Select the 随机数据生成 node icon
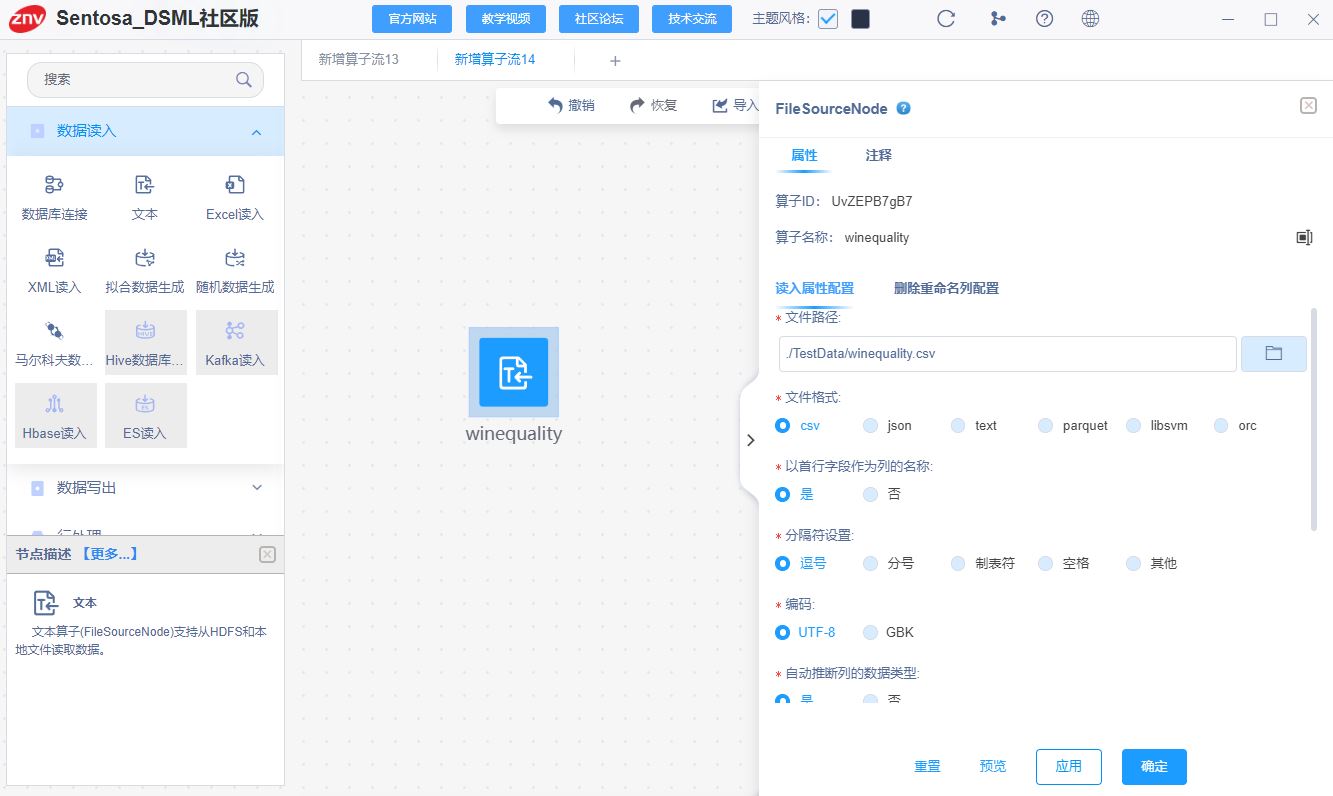1333x796 pixels. [x=235, y=258]
